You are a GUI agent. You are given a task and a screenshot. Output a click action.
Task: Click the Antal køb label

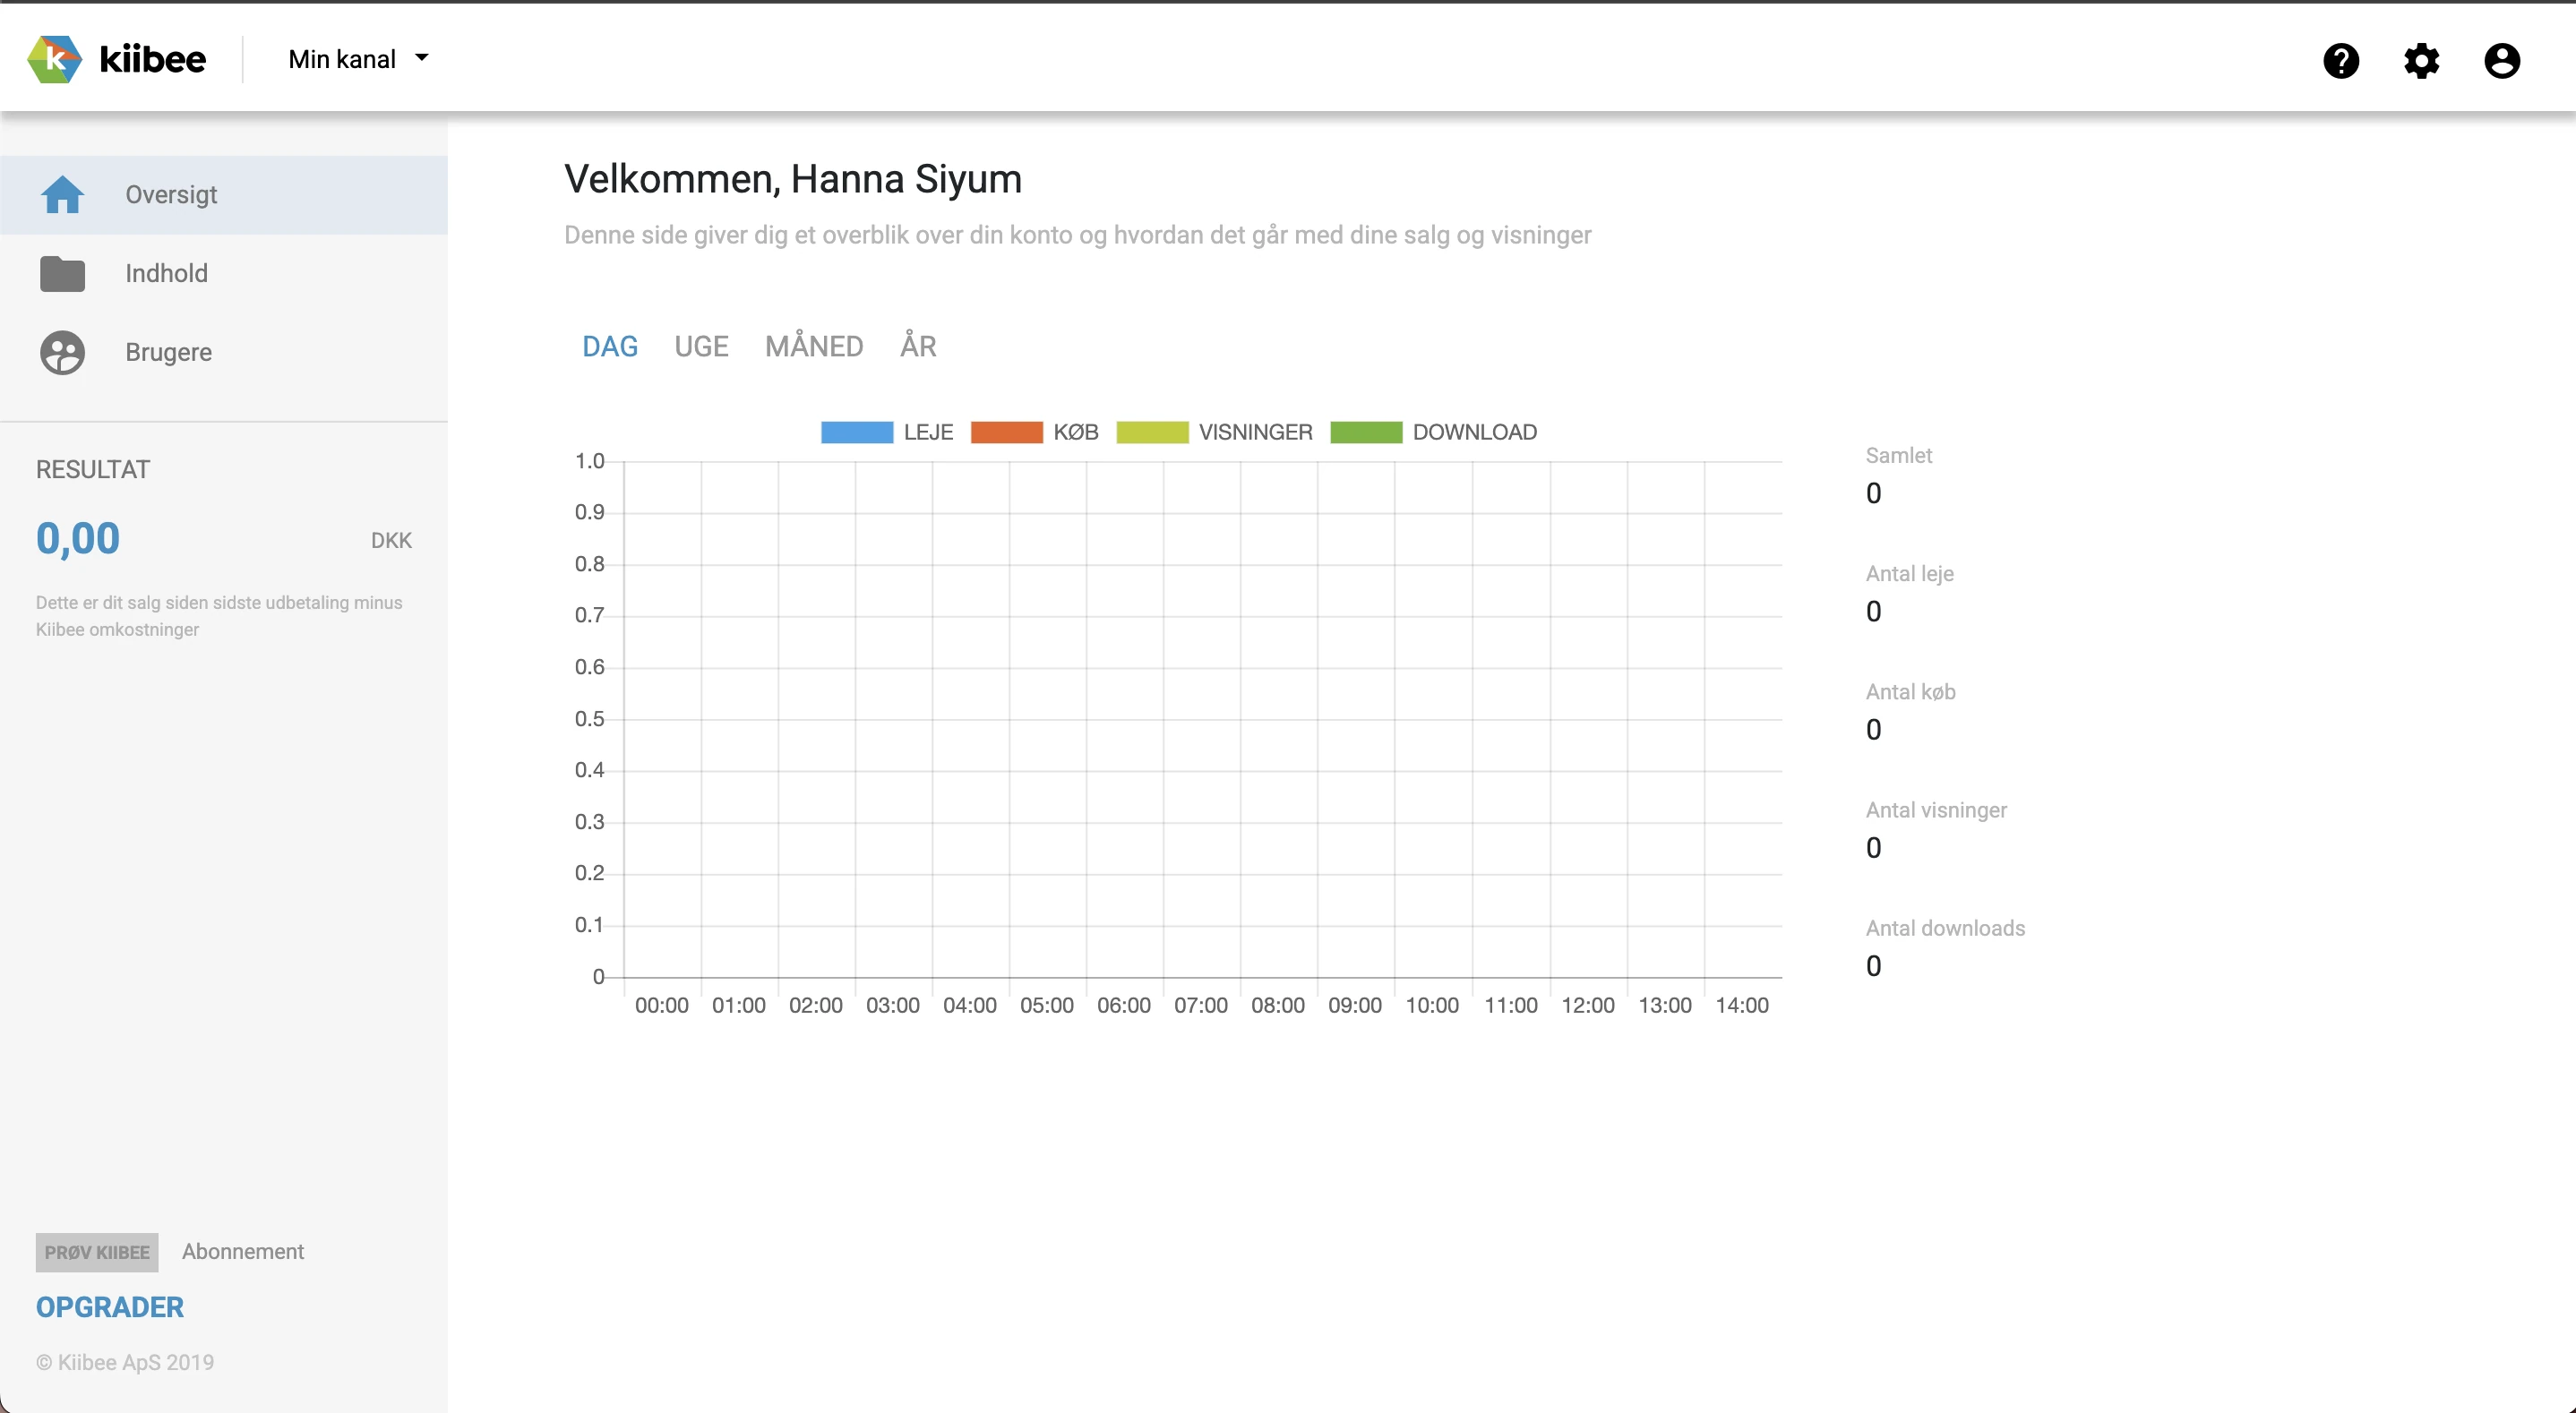click(1910, 692)
